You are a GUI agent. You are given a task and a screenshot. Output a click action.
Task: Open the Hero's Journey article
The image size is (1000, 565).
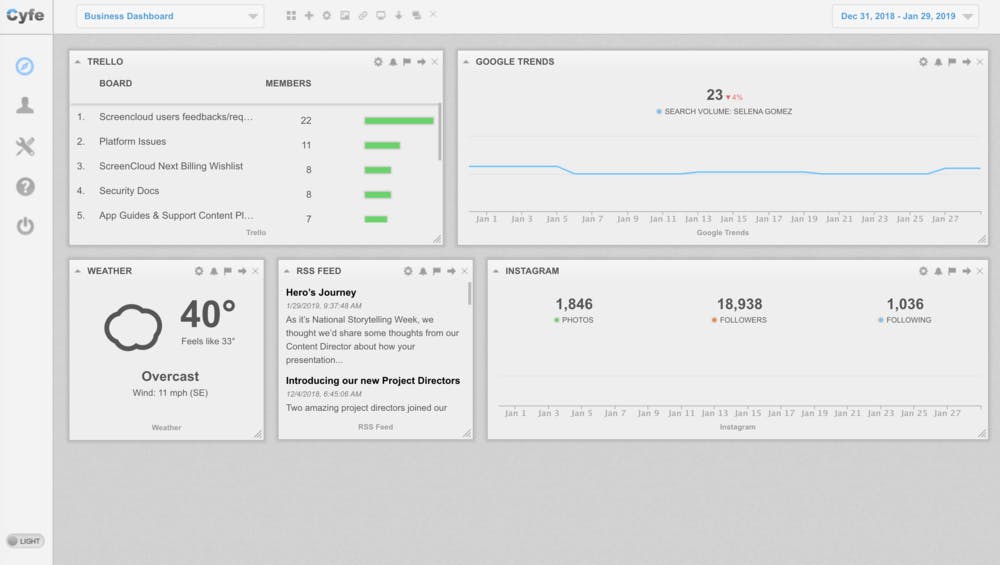coord(321,292)
